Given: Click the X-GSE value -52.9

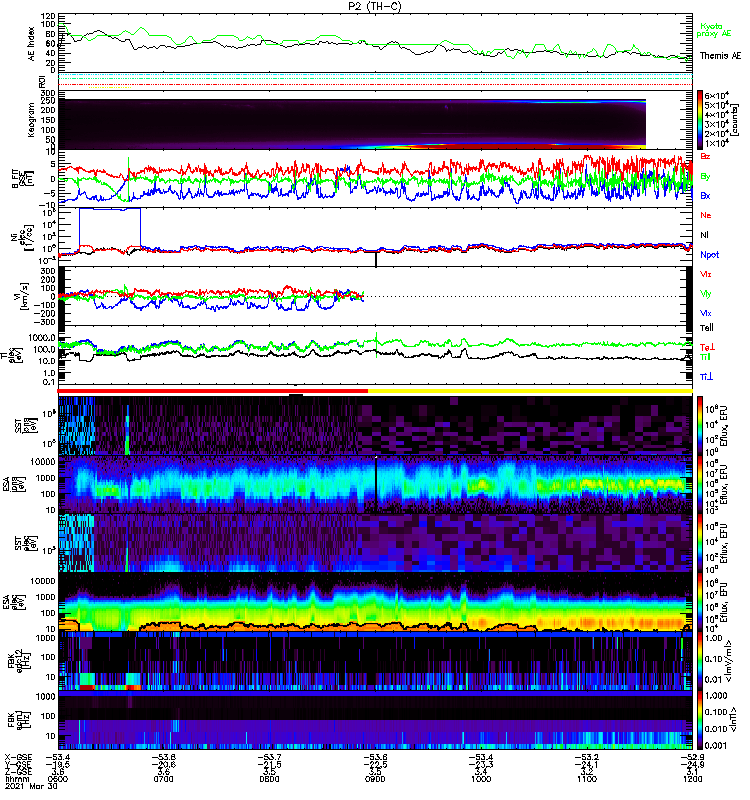Looking at the screenshot, I should coord(692,757).
